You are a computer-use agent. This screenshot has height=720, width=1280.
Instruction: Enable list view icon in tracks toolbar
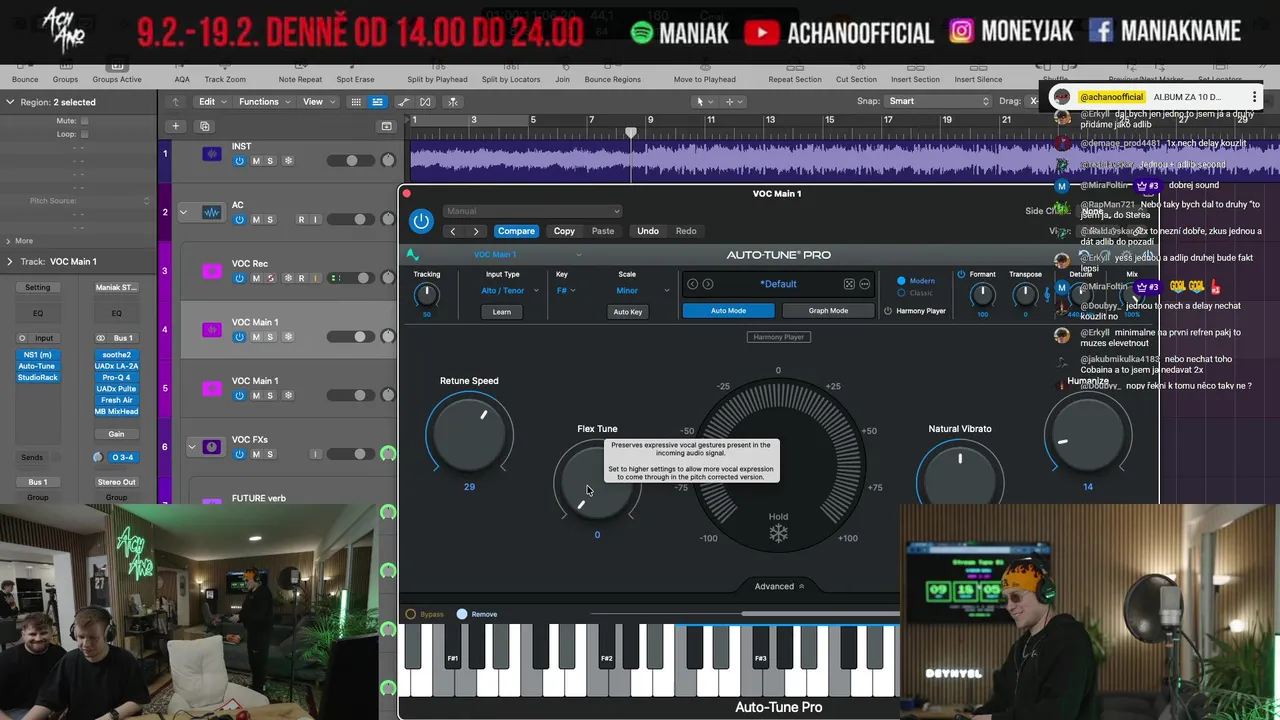click(x=377, y=102)
